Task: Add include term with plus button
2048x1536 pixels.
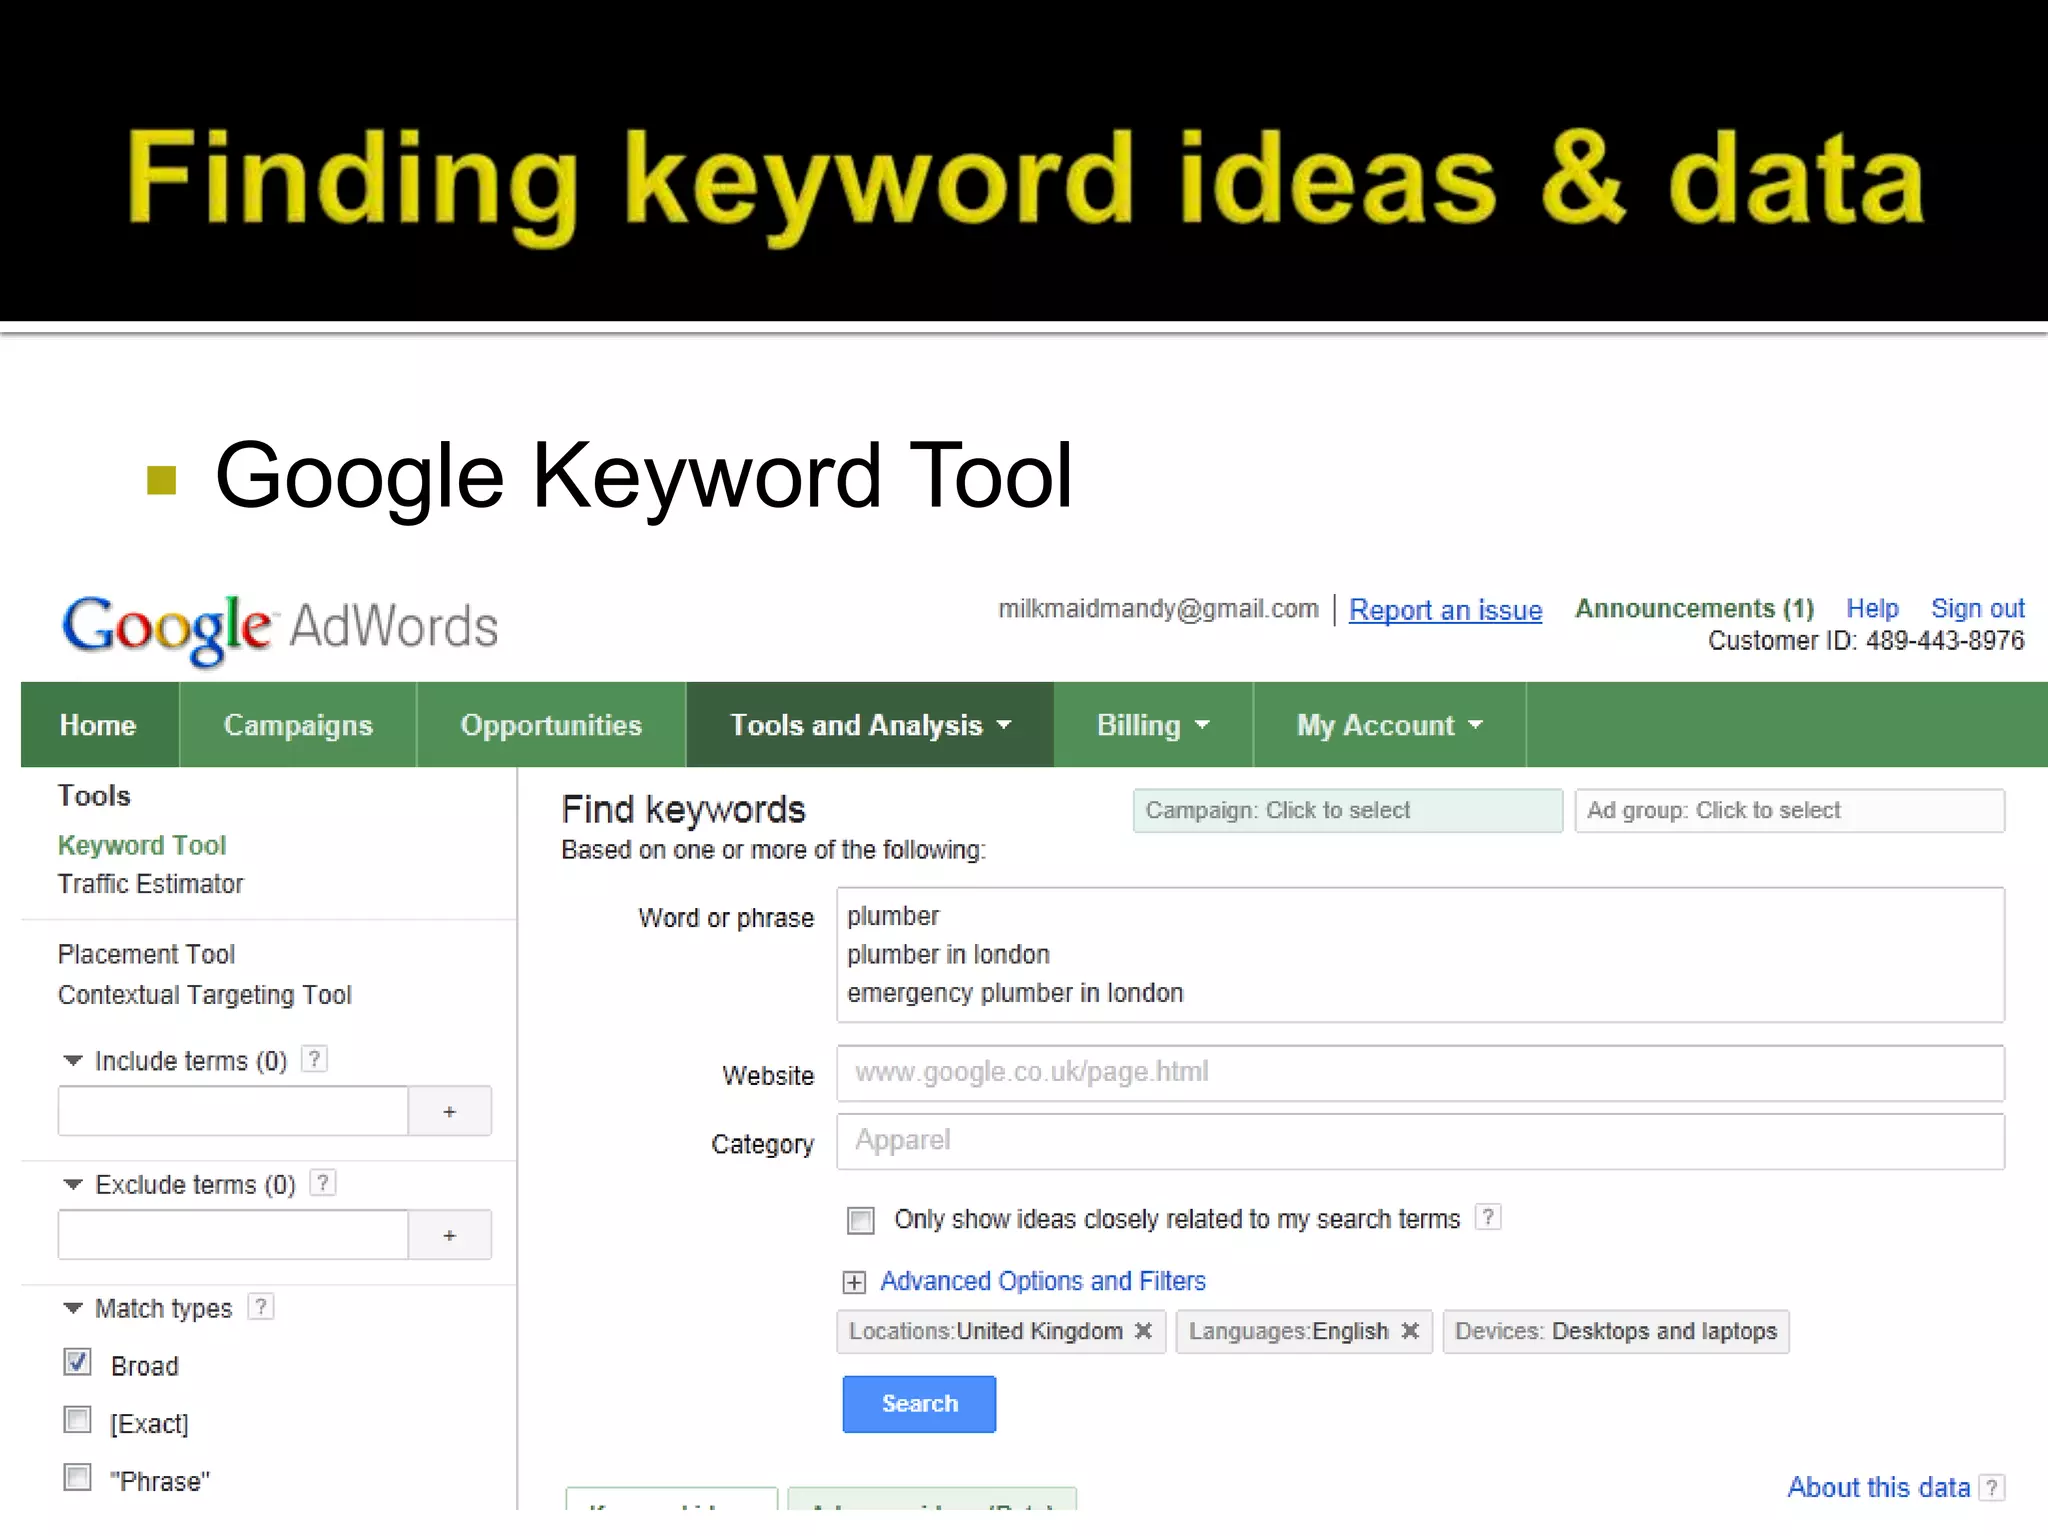Action: tap(450, 1111)
